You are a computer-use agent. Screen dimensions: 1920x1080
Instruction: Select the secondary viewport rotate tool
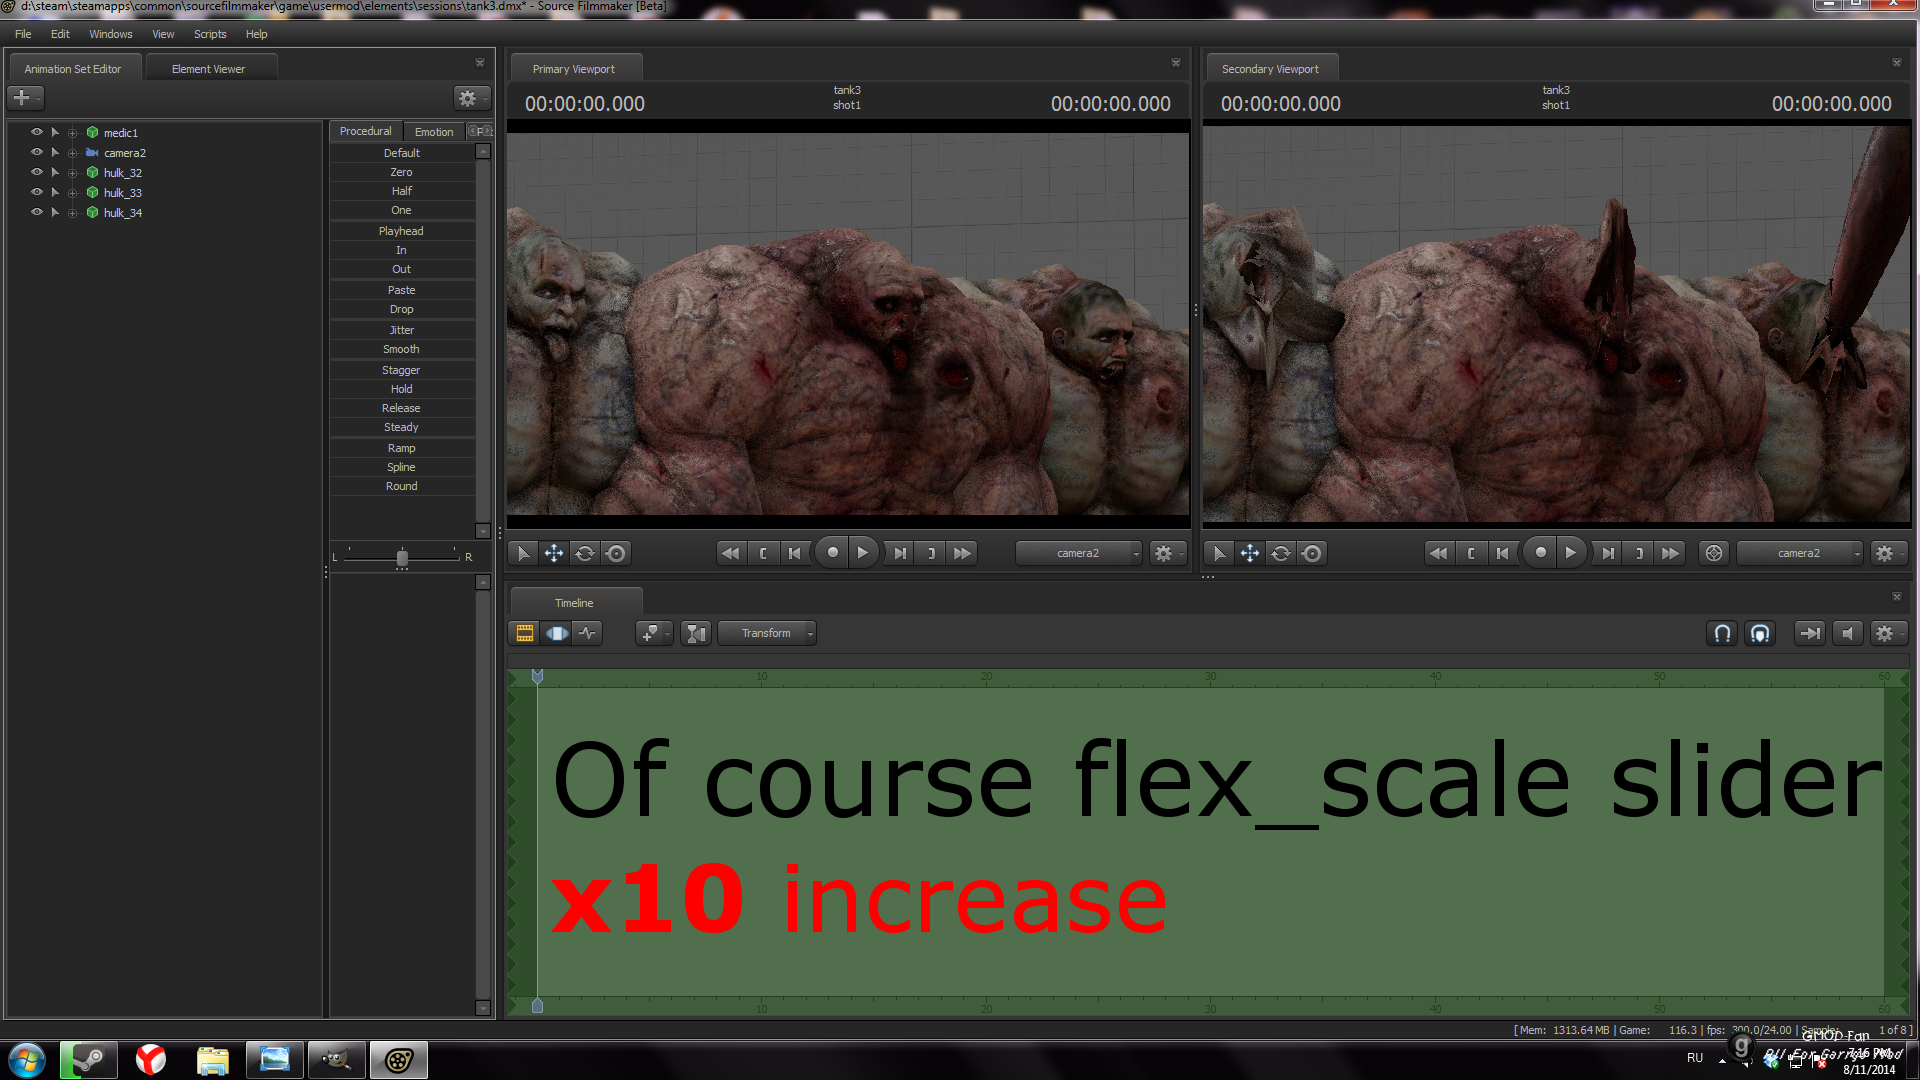tap(1281, 553)
